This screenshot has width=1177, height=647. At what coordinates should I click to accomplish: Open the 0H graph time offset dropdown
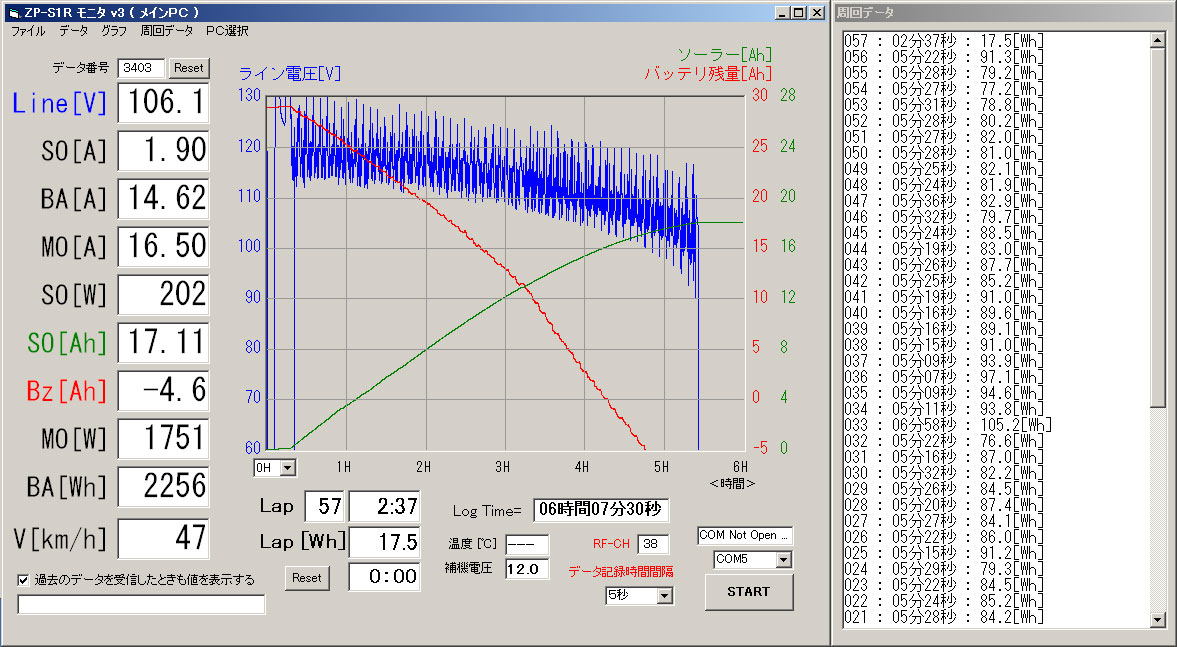[x=287, y=468]
